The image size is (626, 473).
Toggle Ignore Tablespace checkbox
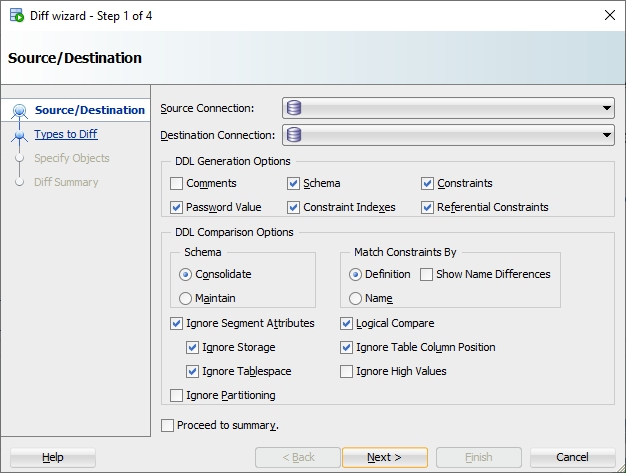point(192,371)
